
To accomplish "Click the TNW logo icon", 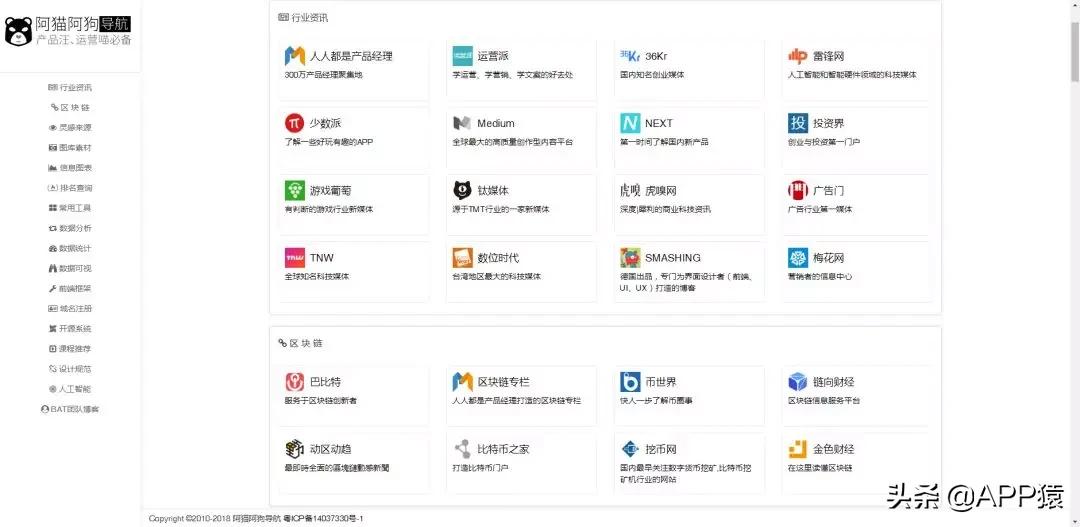I will coord(295,258).
